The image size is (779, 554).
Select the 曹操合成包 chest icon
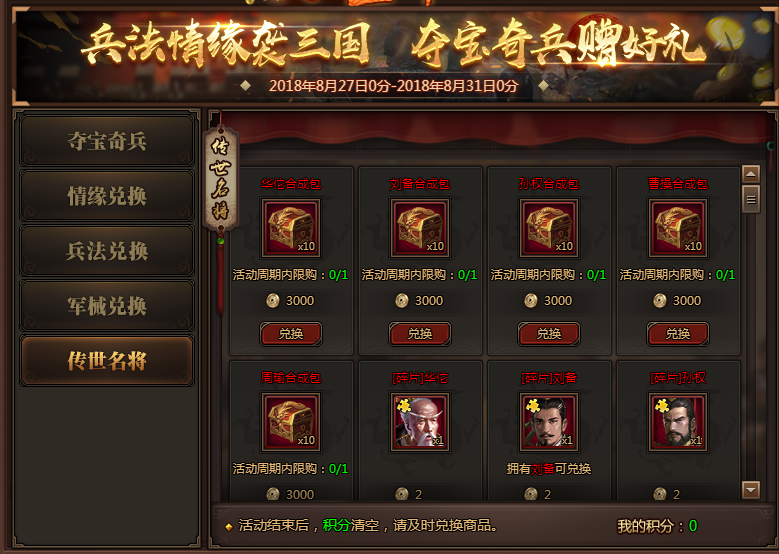click(x=678, y=228)
